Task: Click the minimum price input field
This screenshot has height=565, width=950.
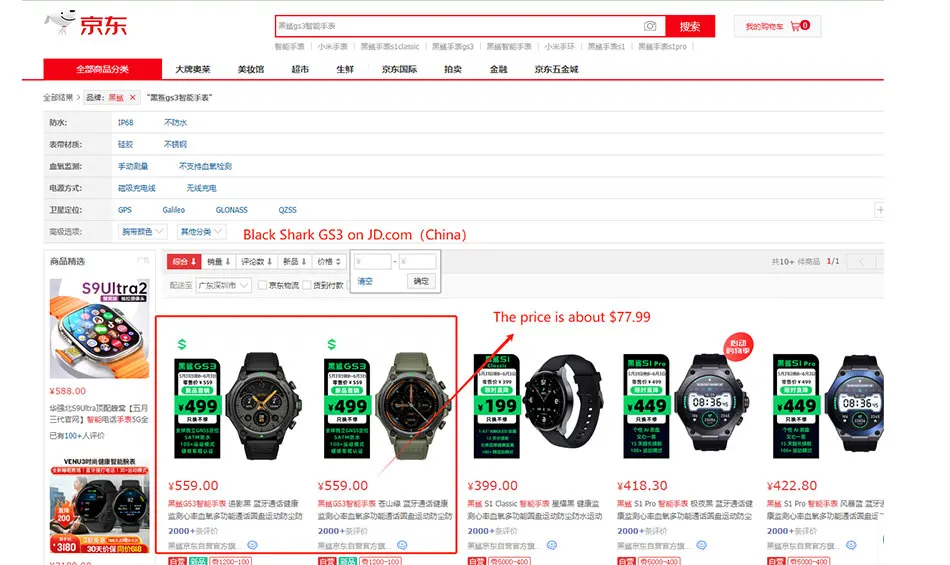Action: click(373, 262)
